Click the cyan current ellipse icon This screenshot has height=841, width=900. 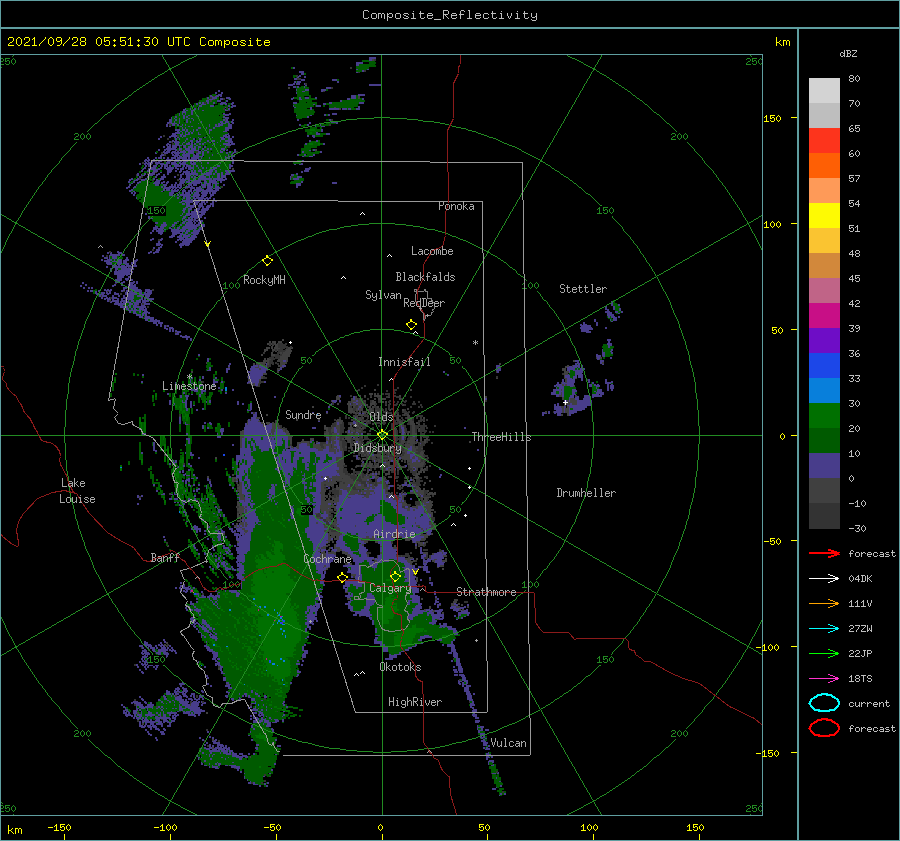click(x=824, y=703)
